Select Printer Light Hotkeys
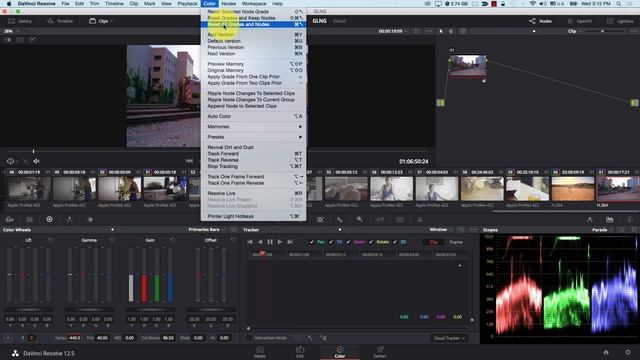 (x=253, y=216)
